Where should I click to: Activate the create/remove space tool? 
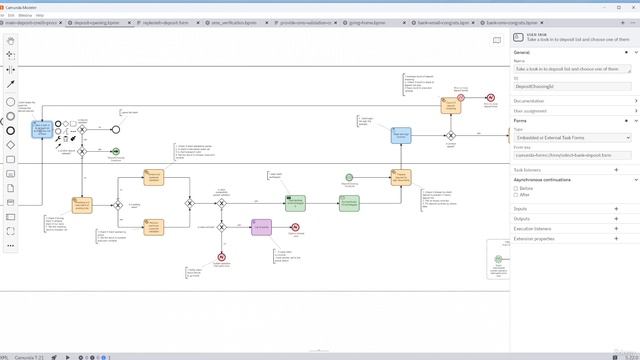click(x=11, y=69)
